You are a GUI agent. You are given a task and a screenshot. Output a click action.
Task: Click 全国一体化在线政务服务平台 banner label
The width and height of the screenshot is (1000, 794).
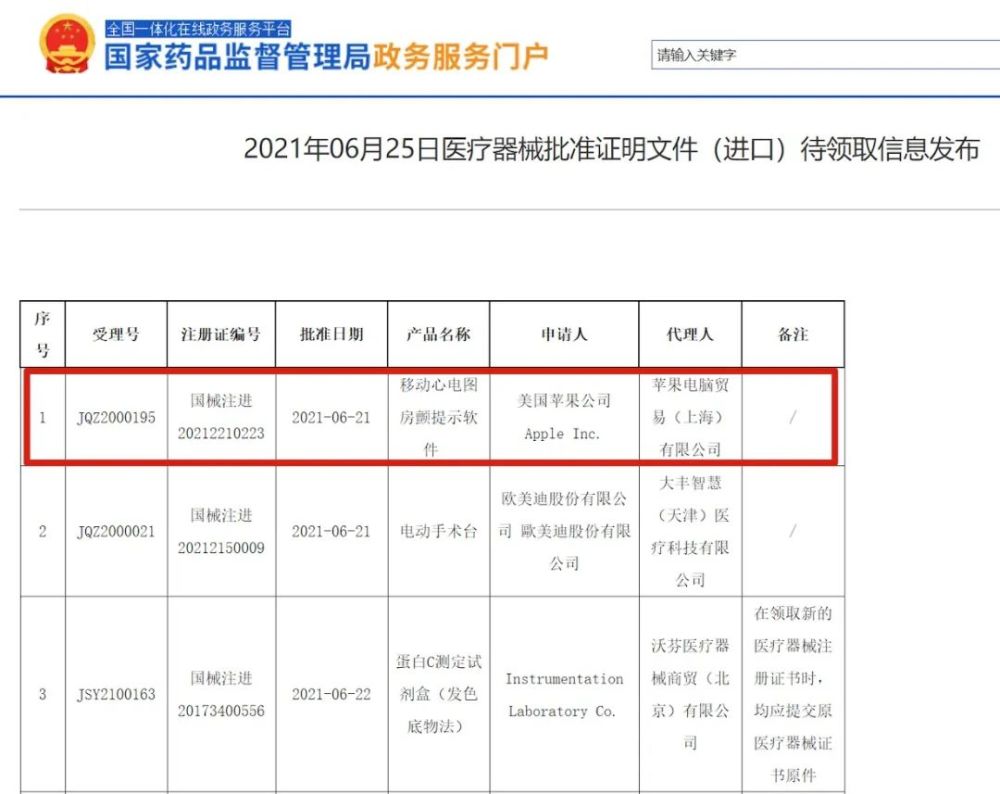[198, 29]
